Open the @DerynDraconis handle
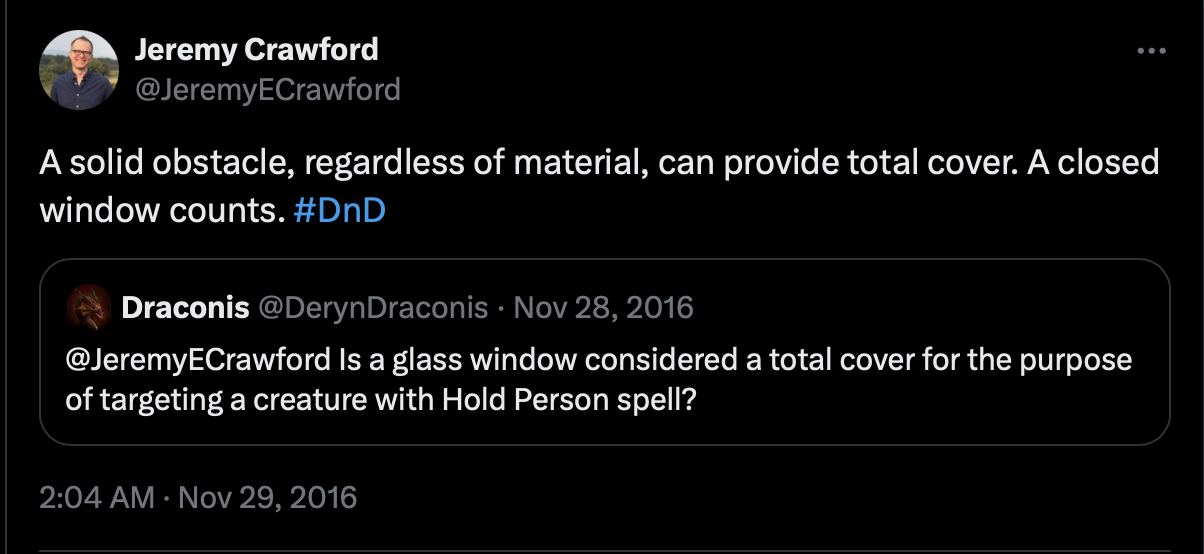The image size is (1204, 554). click(374, 307)
